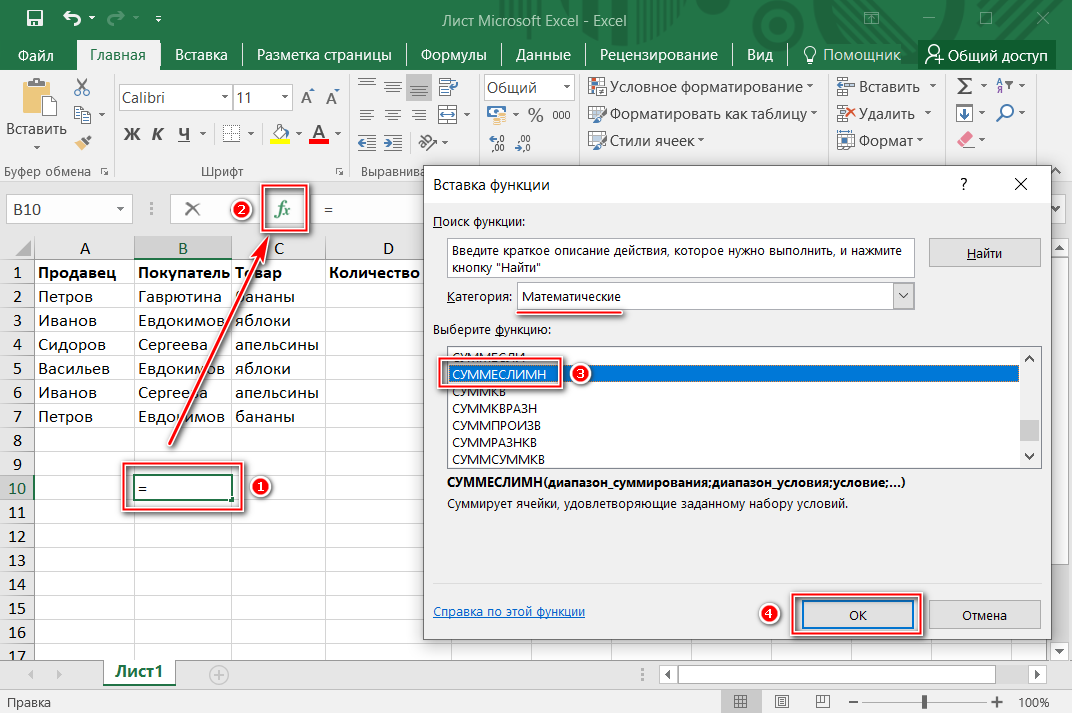Apply percent style format
This screenshot has width=1072, height=713.
tap(535, 115)
